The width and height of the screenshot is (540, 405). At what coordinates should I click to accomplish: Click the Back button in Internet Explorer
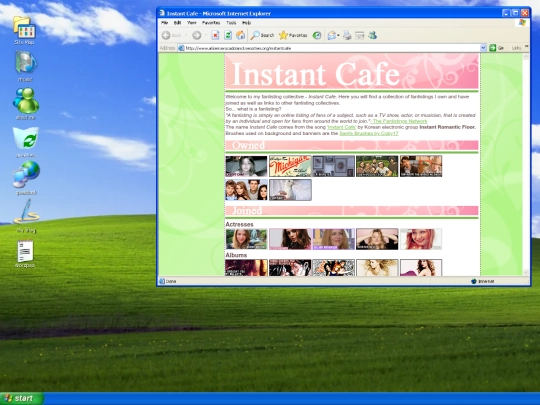point(172,35)
